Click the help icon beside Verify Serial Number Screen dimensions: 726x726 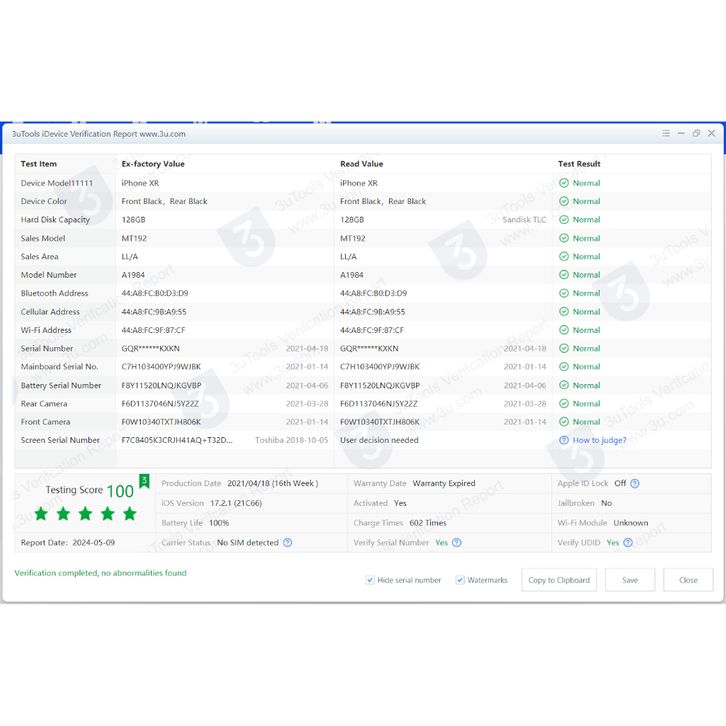coord(457,543)
